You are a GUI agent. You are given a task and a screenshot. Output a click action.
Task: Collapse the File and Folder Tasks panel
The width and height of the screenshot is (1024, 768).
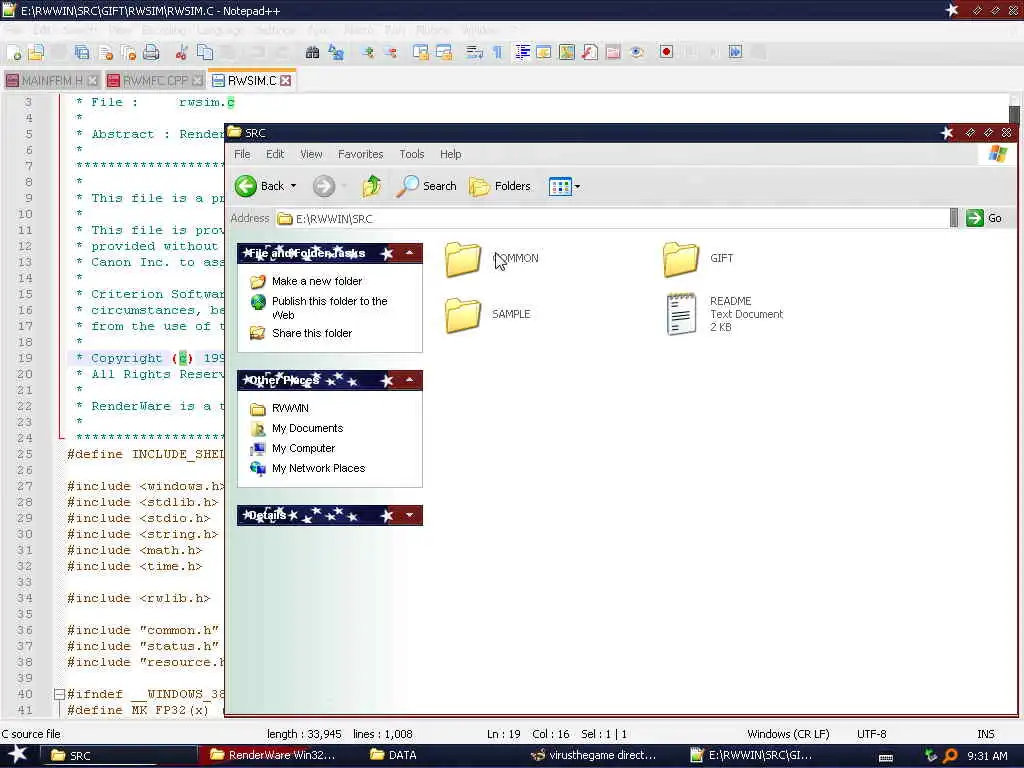click(409, 253)
